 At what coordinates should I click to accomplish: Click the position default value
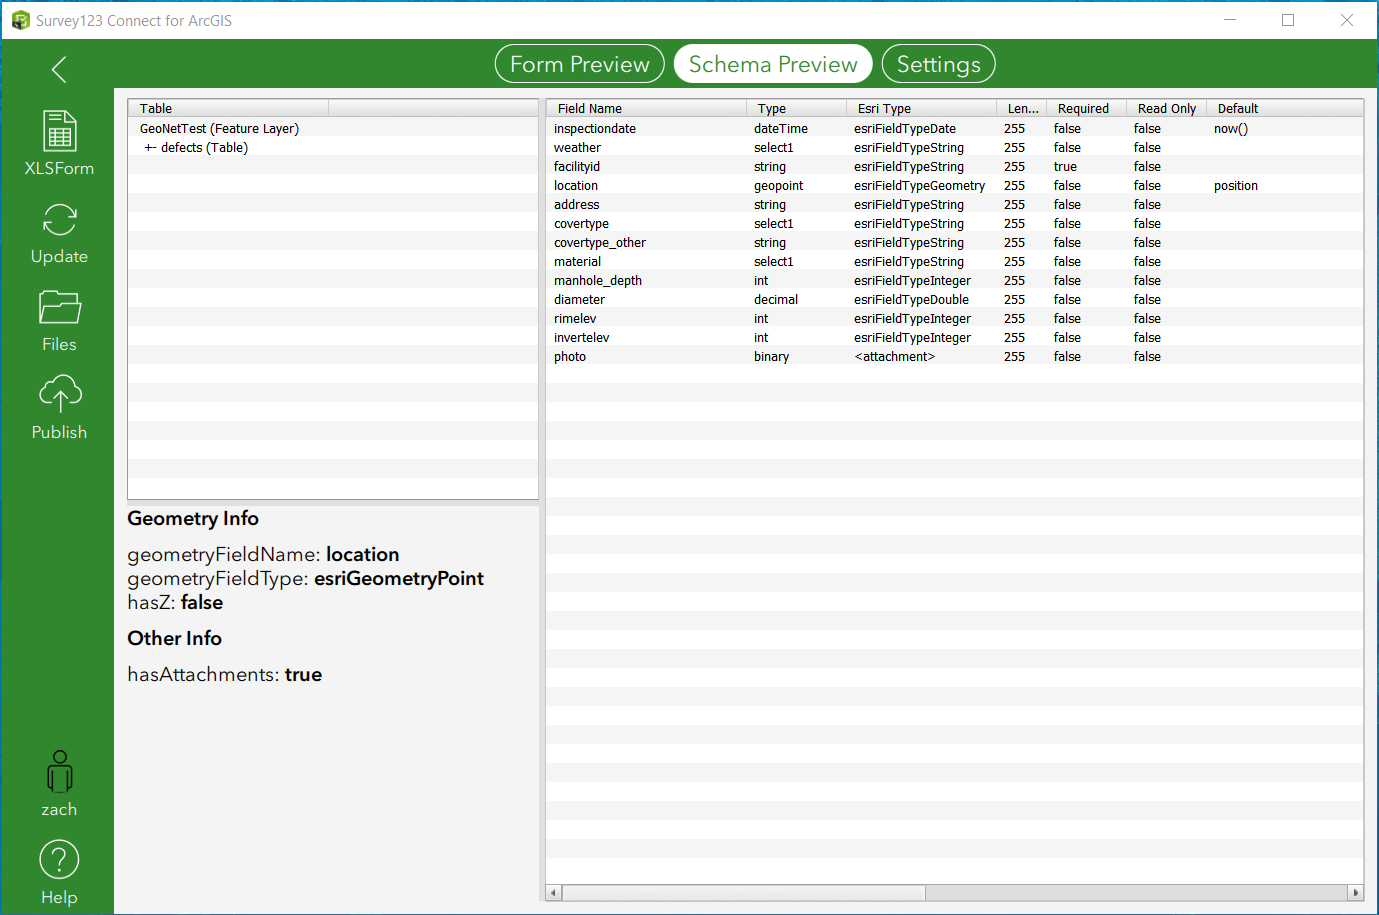[x=1236, y=185]
